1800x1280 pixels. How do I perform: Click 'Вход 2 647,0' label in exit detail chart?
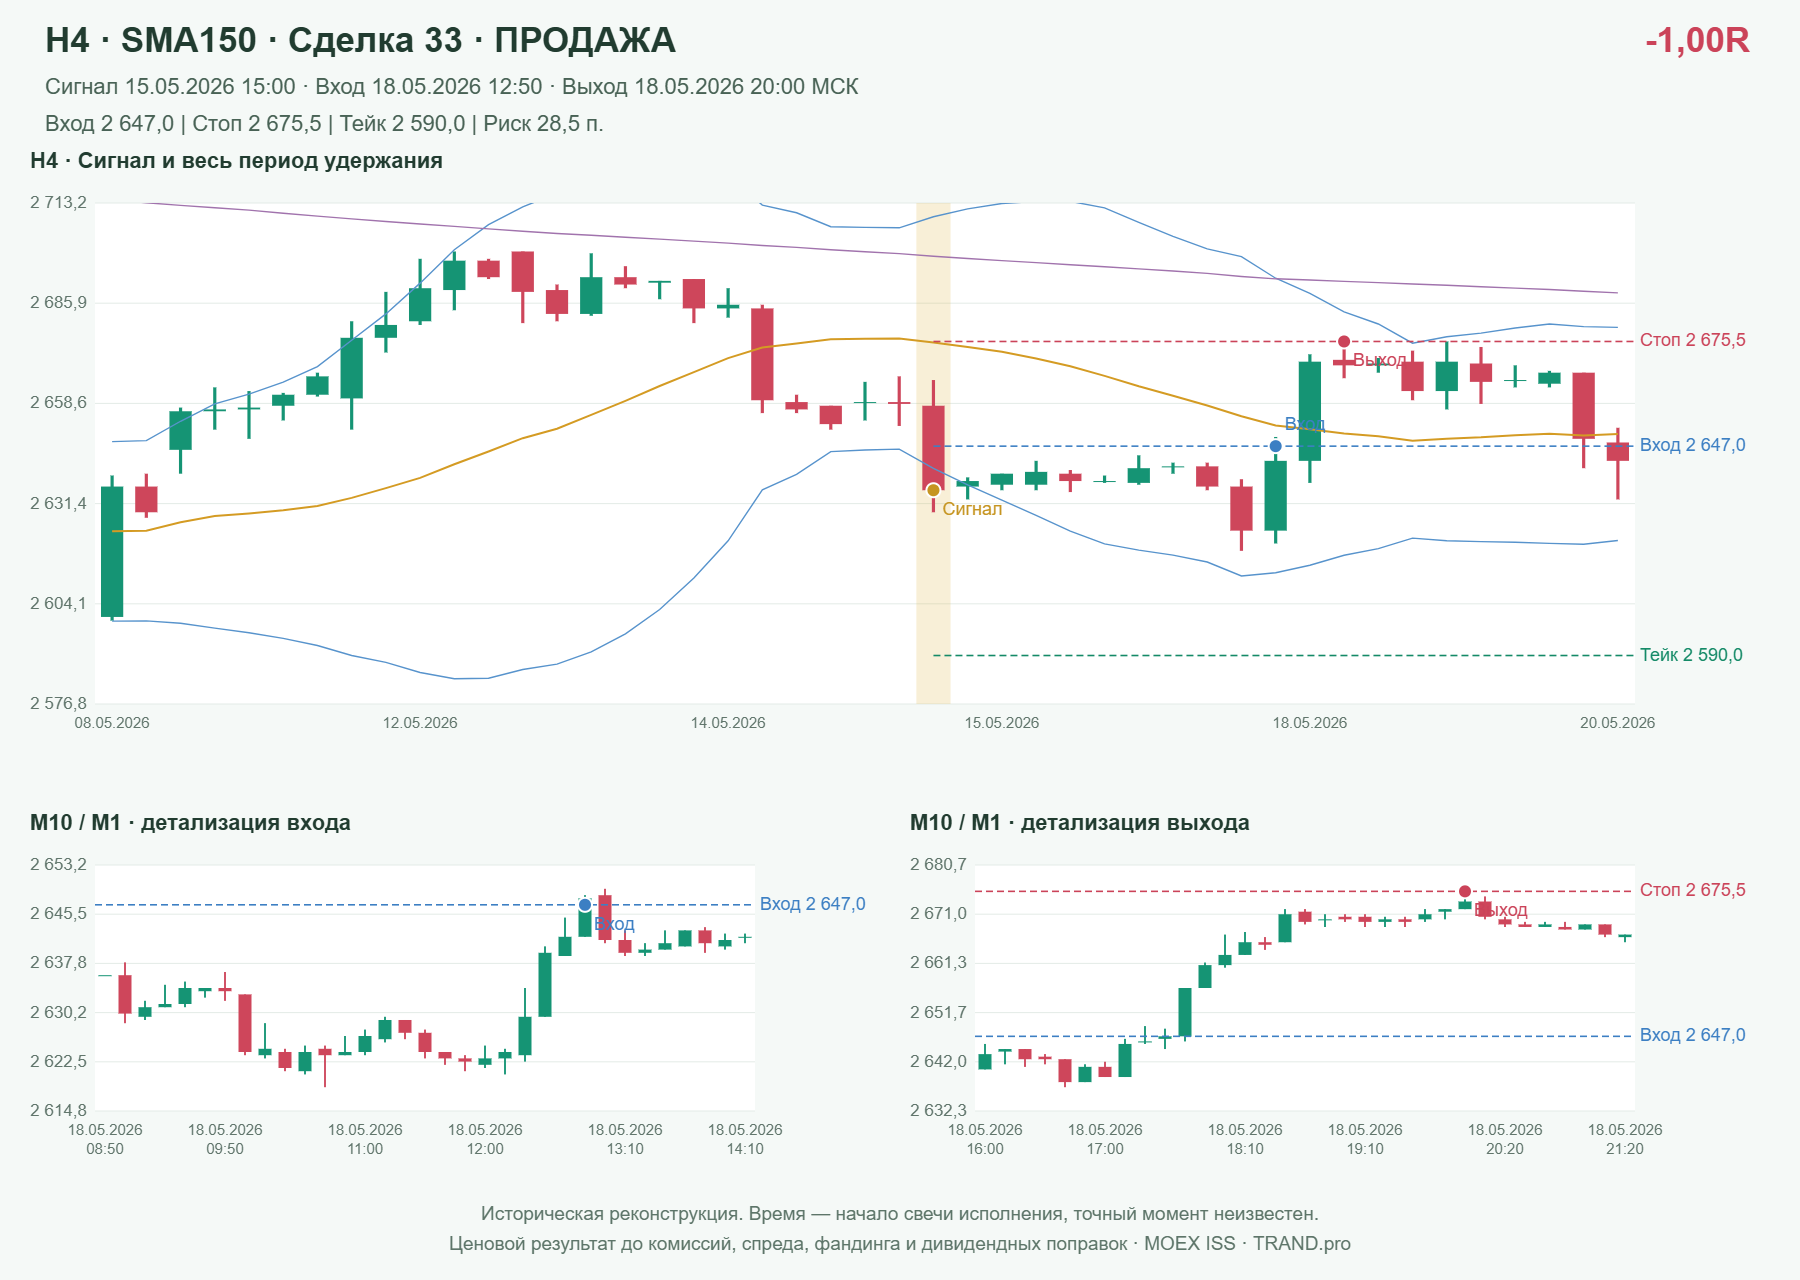(x=1693, y=1035)
